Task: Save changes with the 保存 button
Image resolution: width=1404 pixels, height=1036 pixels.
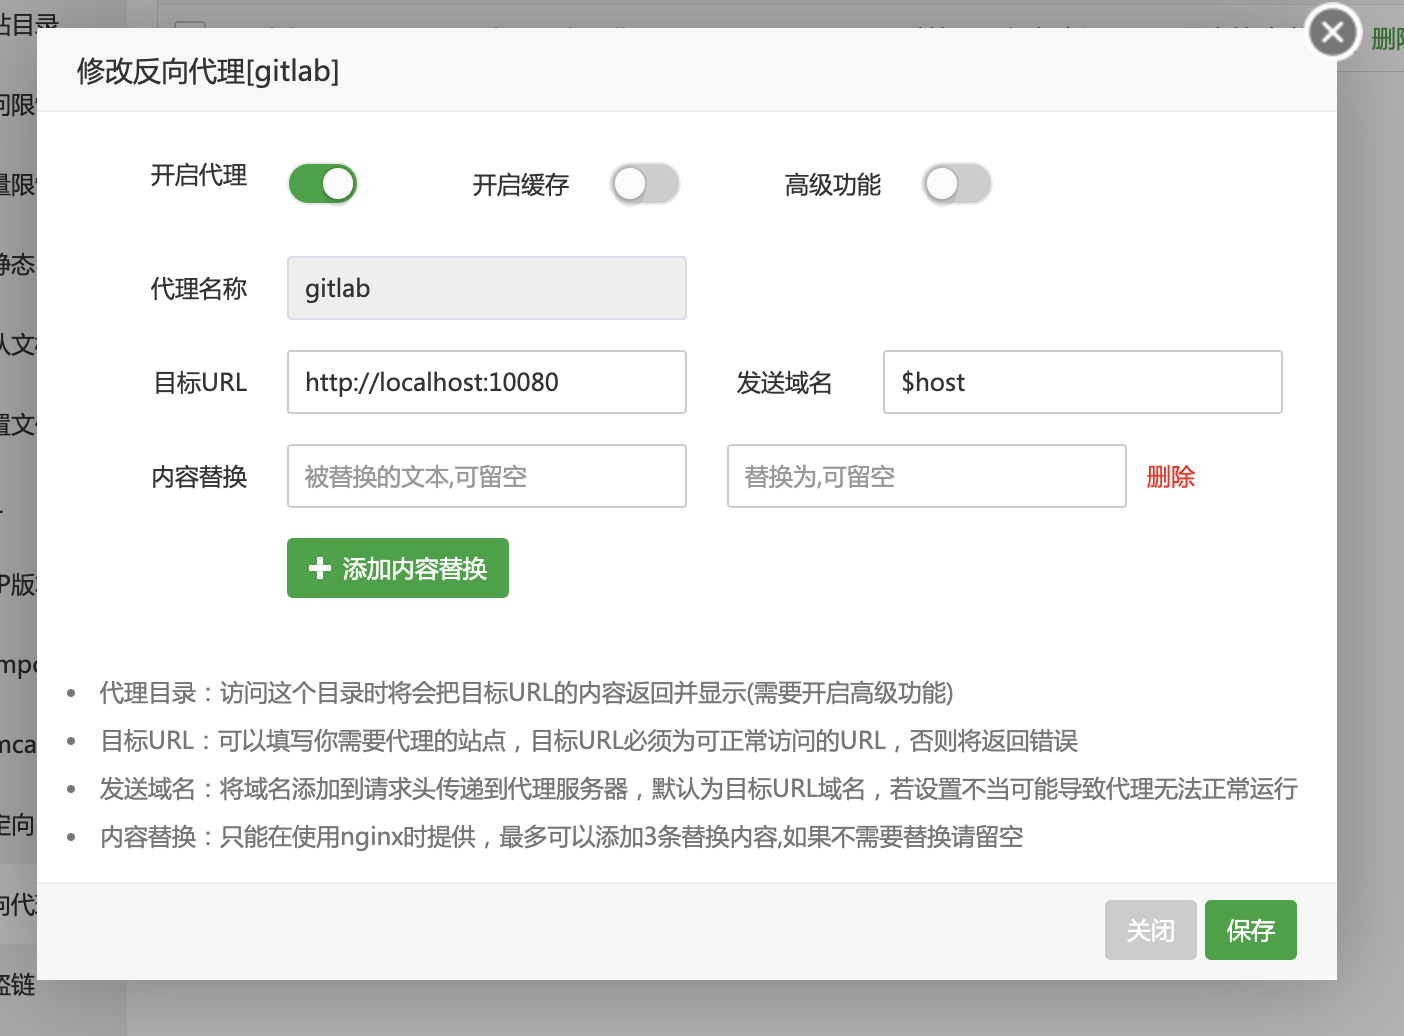Action: click(x=1251, y=930)
